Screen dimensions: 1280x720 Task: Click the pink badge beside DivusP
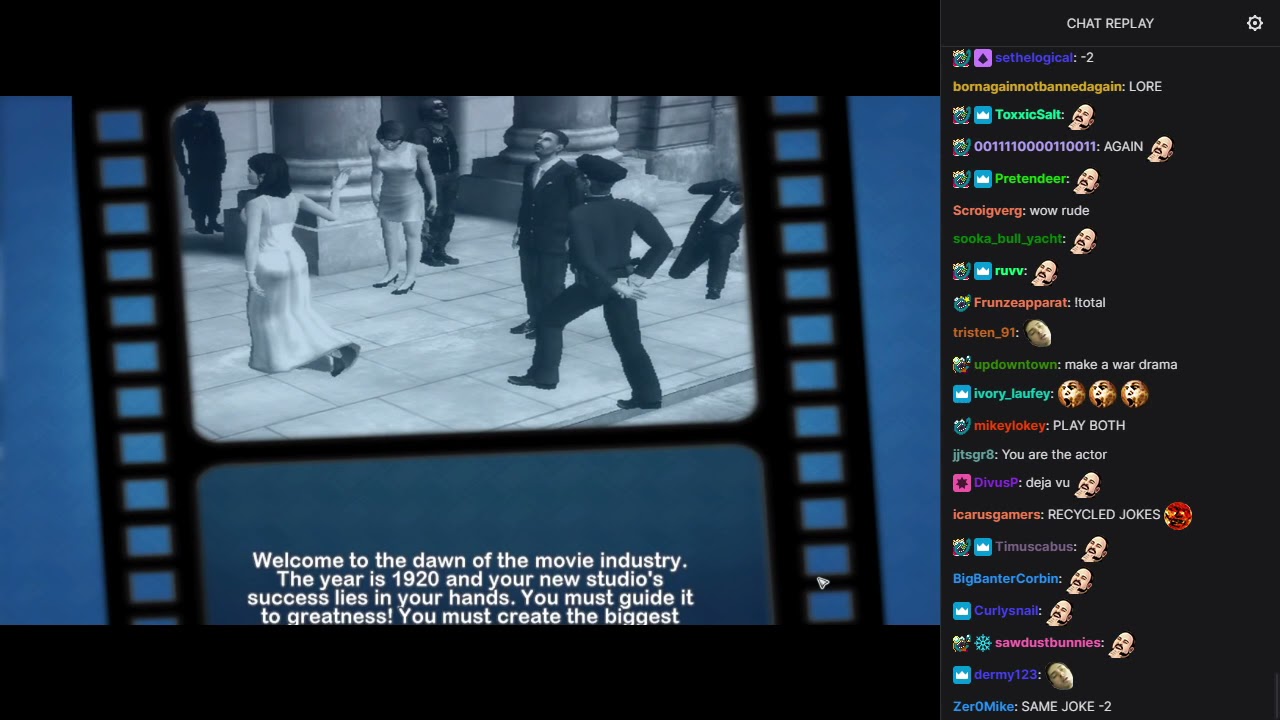point(962,483)
